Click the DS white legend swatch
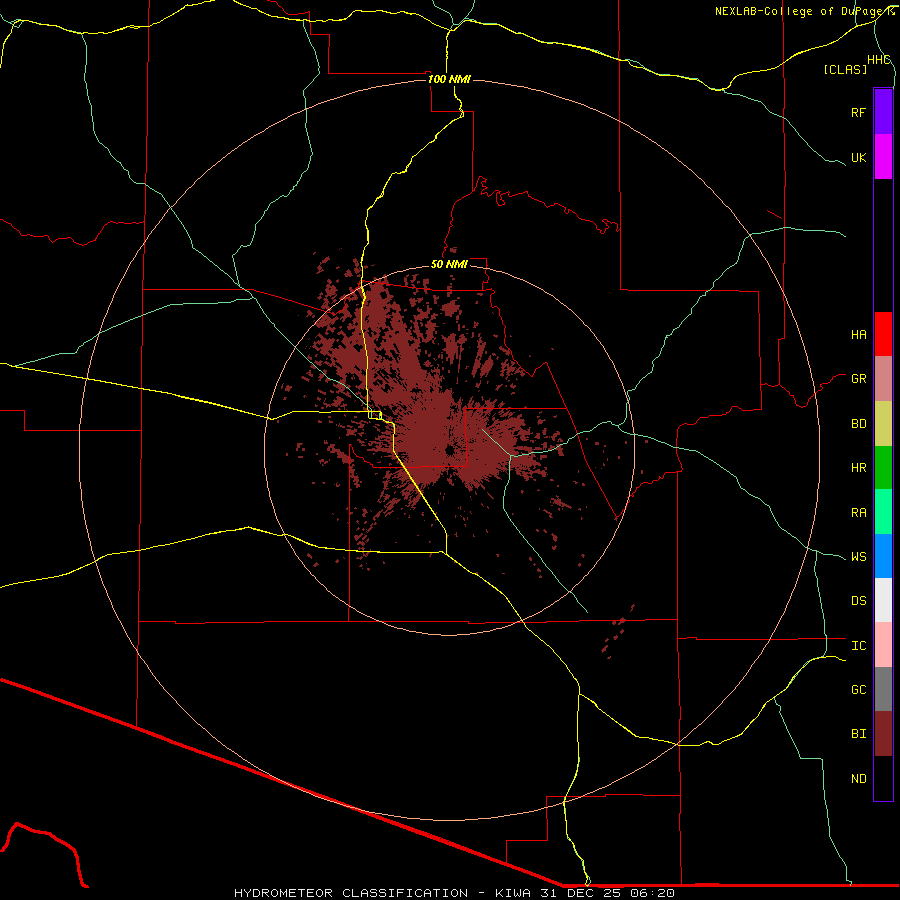This screenshot has height=900, width=900. [x=883, y=600]
